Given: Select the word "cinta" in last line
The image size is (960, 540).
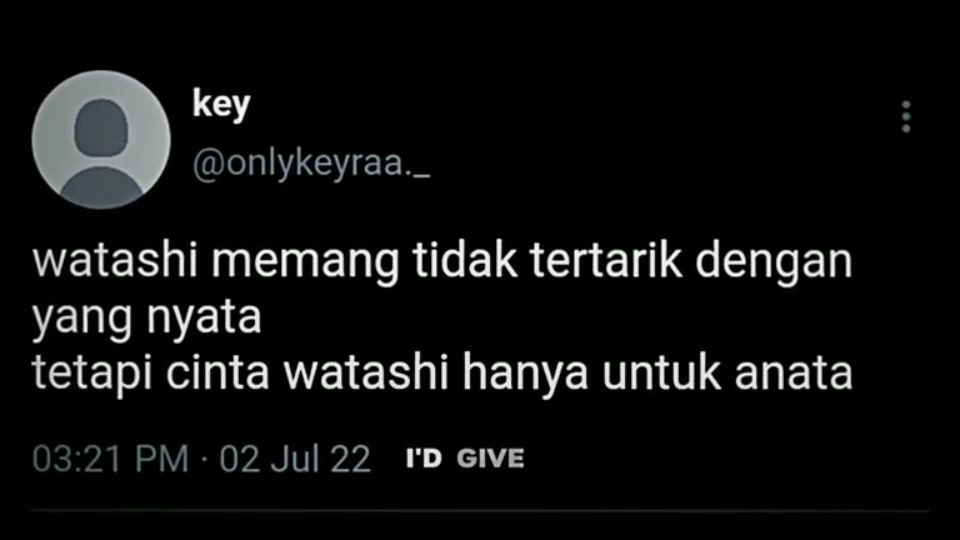Looking at the screenshot, I should 217,373.
